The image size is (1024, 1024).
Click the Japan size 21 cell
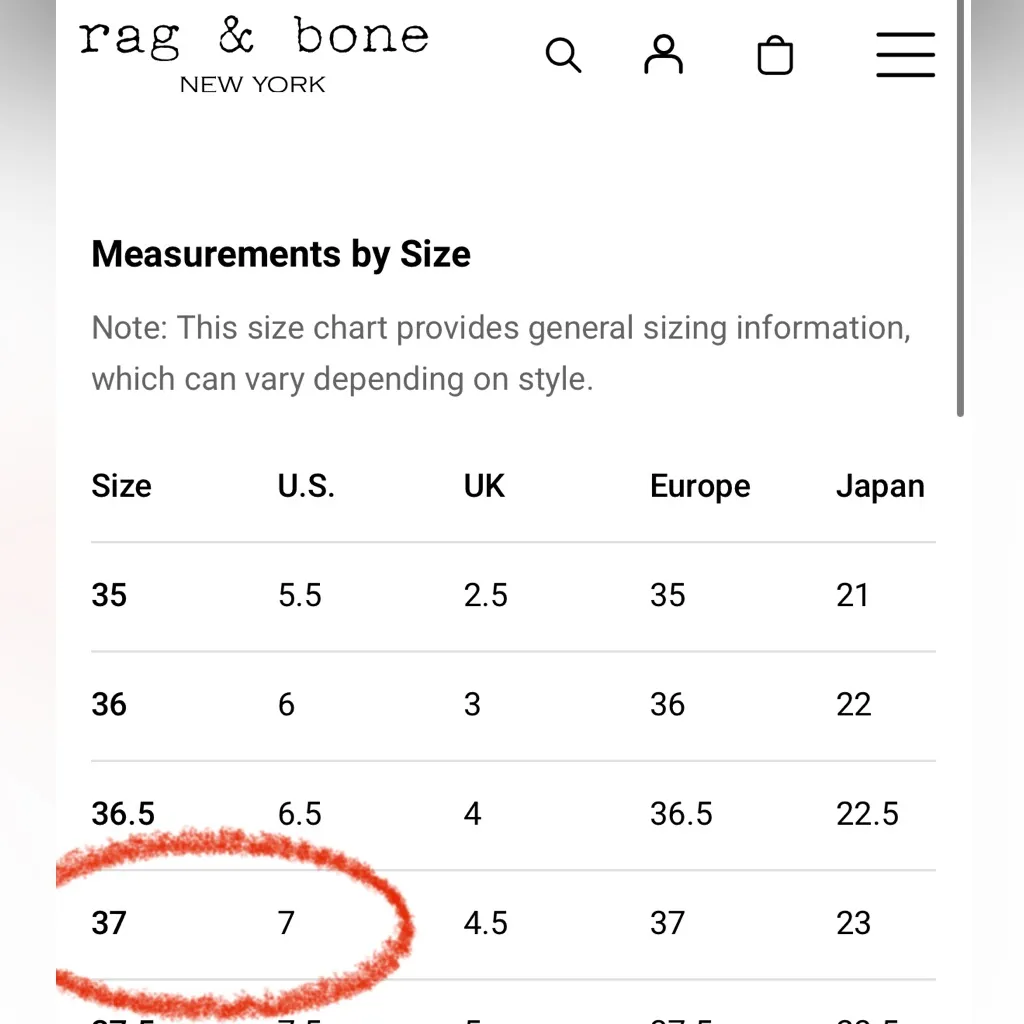pos(852,596)
